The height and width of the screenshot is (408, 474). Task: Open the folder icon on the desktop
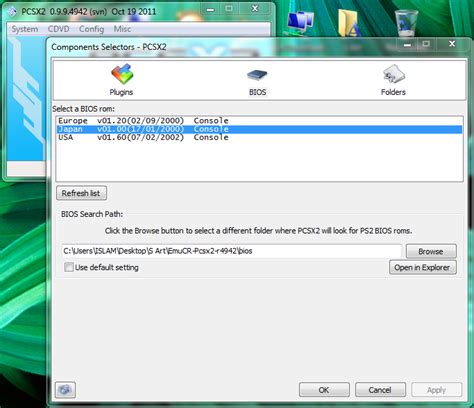tap(349, 22)
